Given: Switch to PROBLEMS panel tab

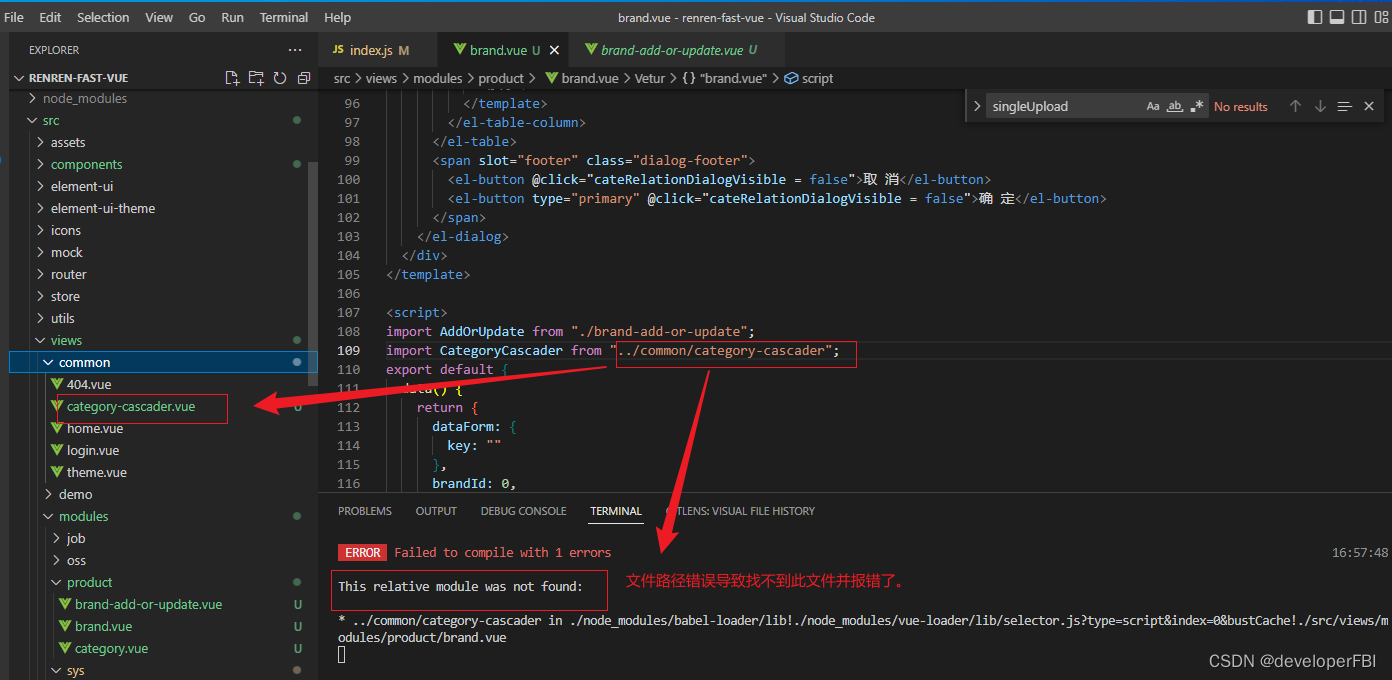Looking at the screenshot, I should coord(365,511).
